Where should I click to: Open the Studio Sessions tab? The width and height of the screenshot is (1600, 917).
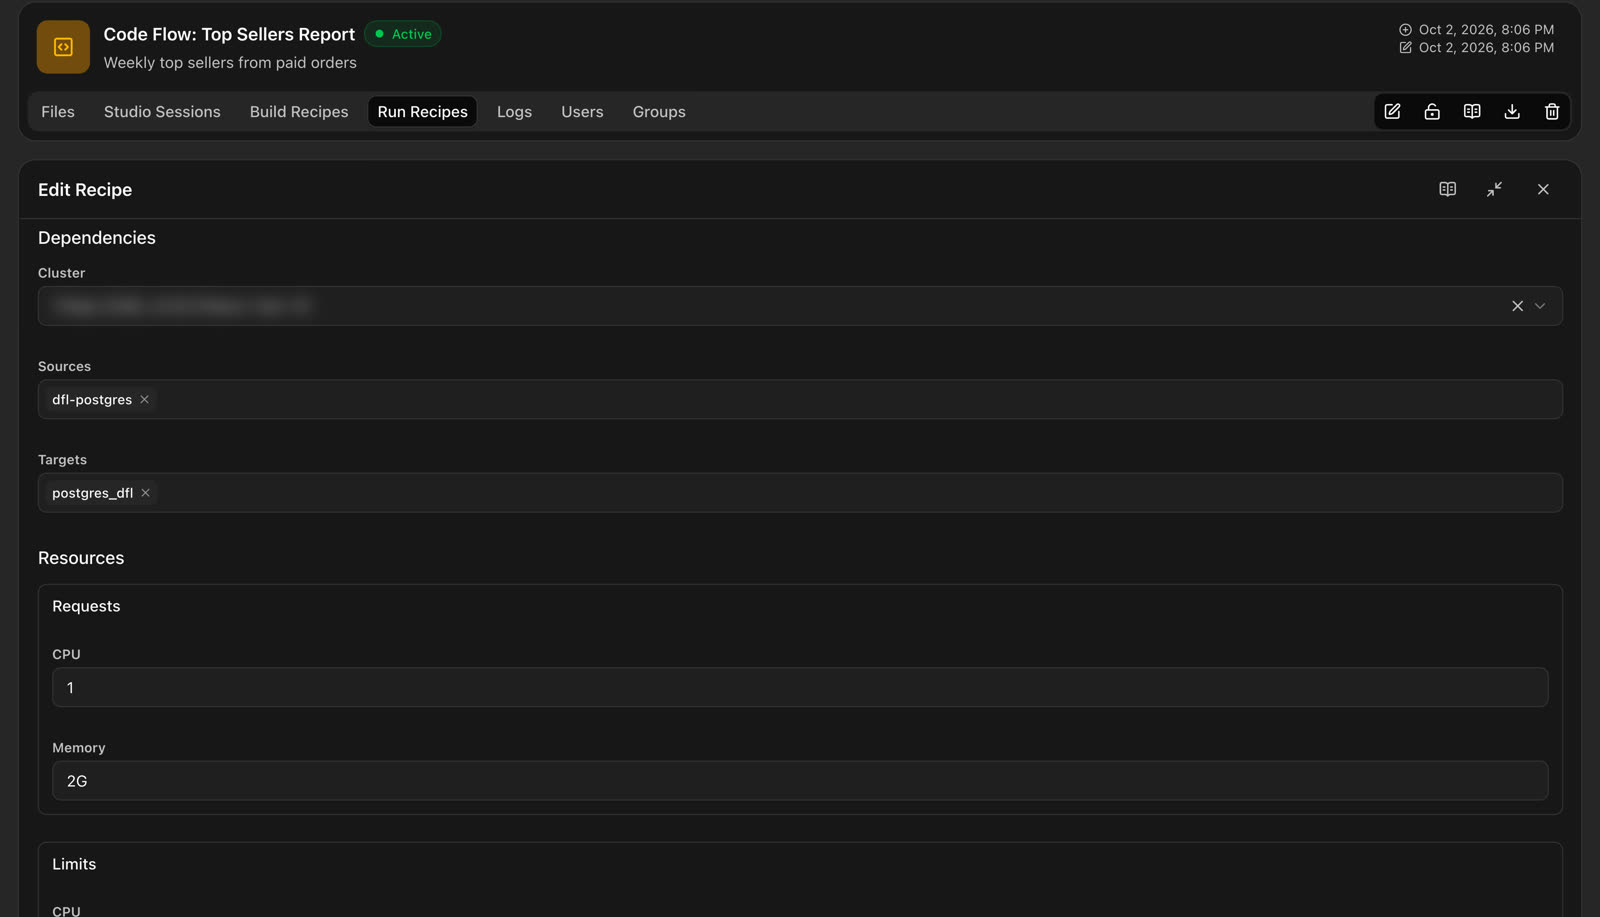(162, 112)
